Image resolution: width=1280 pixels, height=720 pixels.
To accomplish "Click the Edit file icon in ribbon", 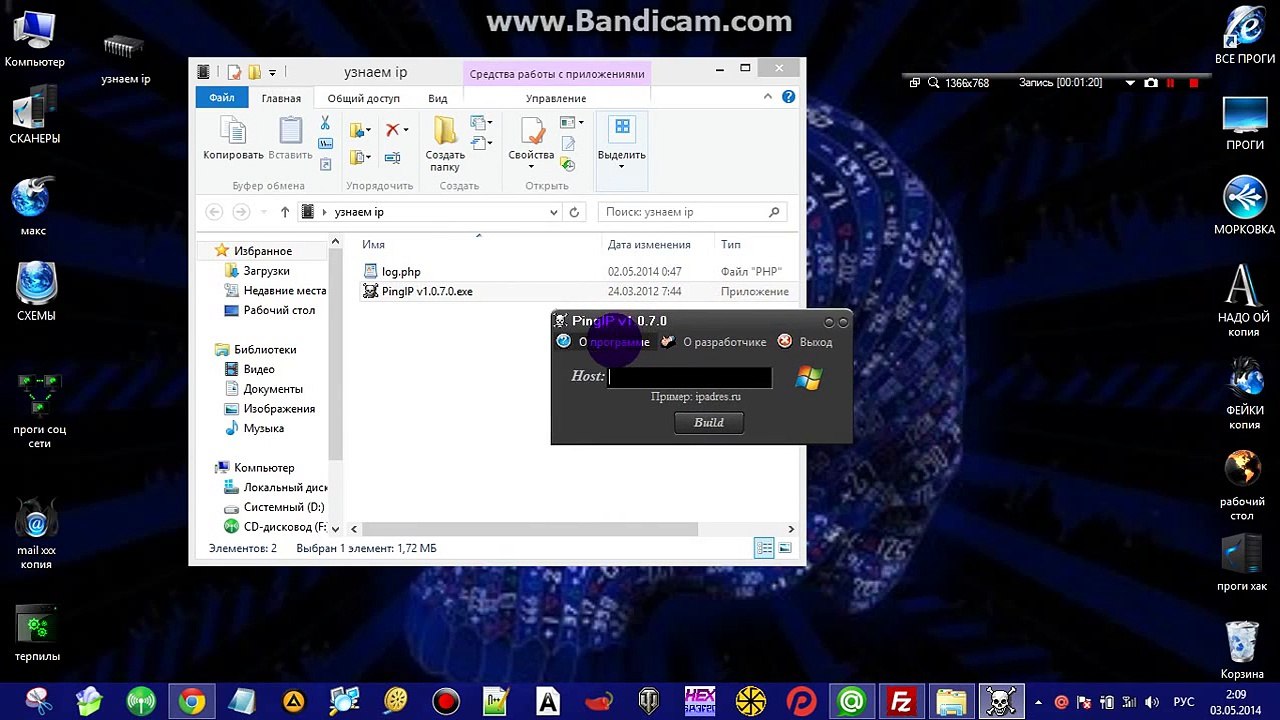I will coord(567,144).
